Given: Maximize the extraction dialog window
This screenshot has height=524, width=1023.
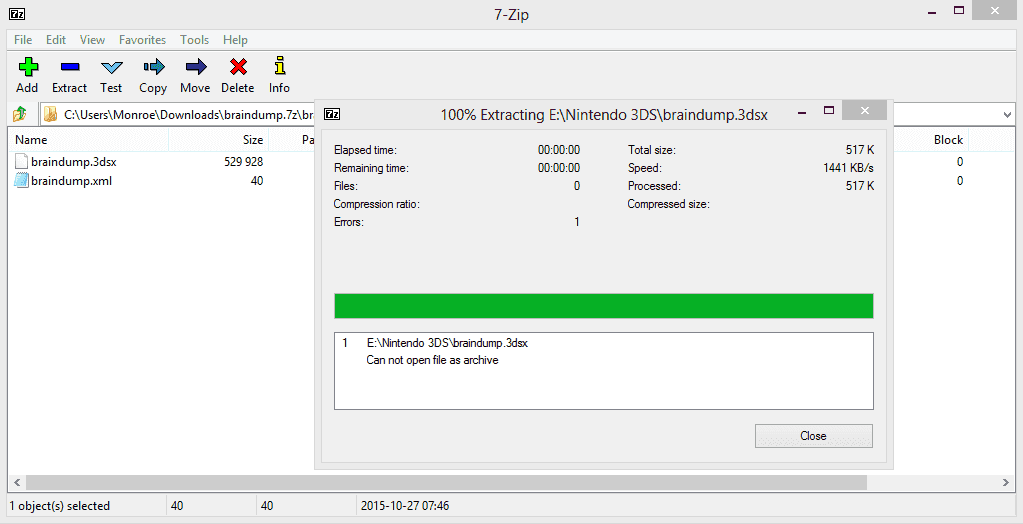Looking at the screenshot, I should point(829,111).
